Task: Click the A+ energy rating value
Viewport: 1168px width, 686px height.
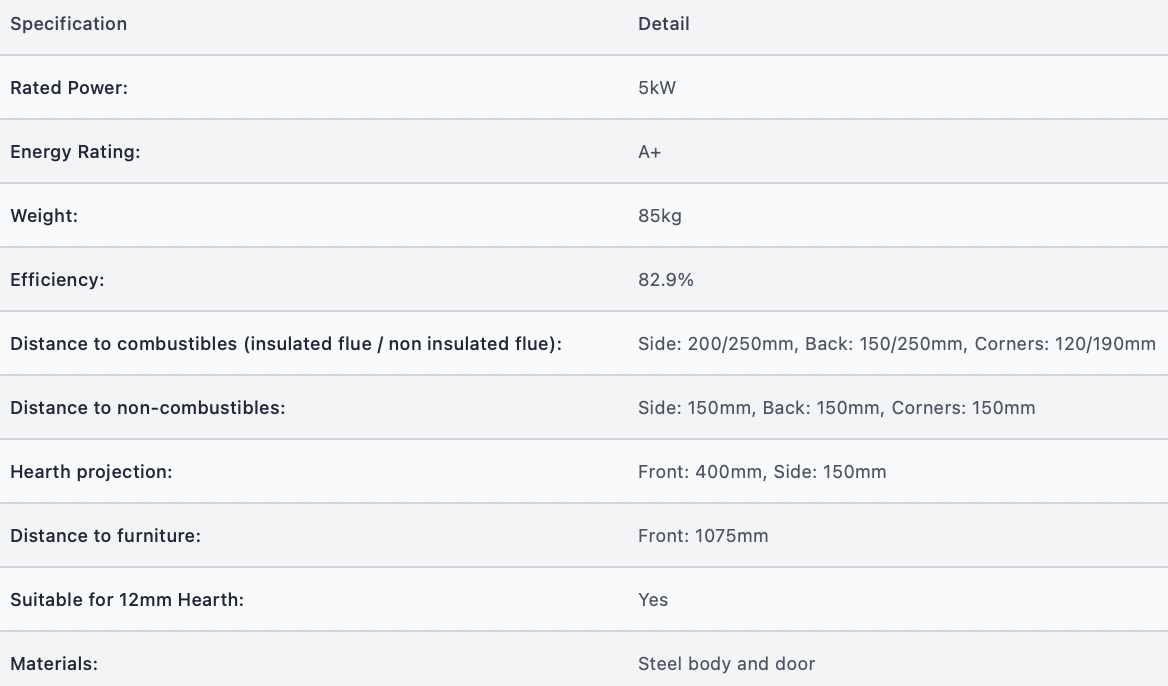Action: click(x=650, y=152)
